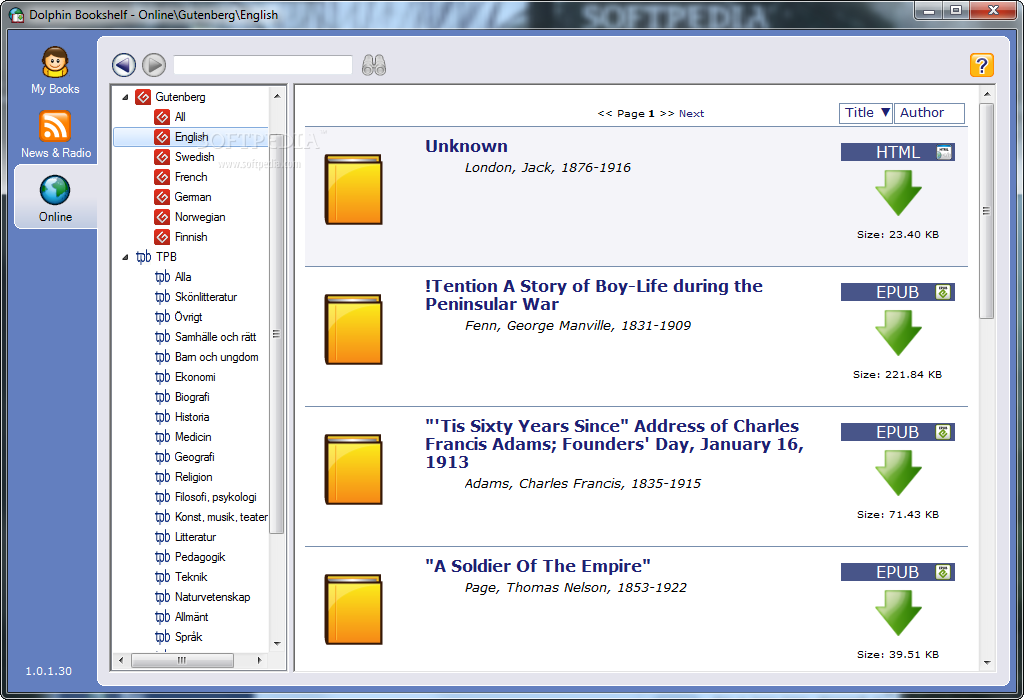The height and width of the screenshot is (700, 1024).
Task: Download Unknown book with green arrow
Action: click(x=898, y=193)
